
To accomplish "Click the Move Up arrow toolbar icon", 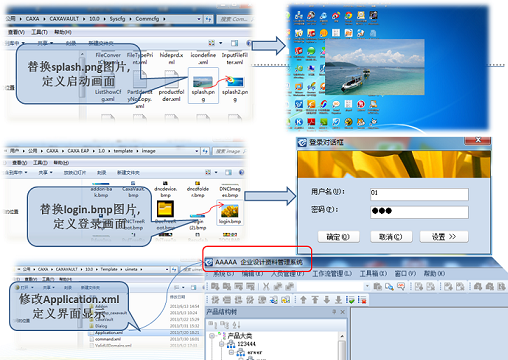I will coord(303,300).
